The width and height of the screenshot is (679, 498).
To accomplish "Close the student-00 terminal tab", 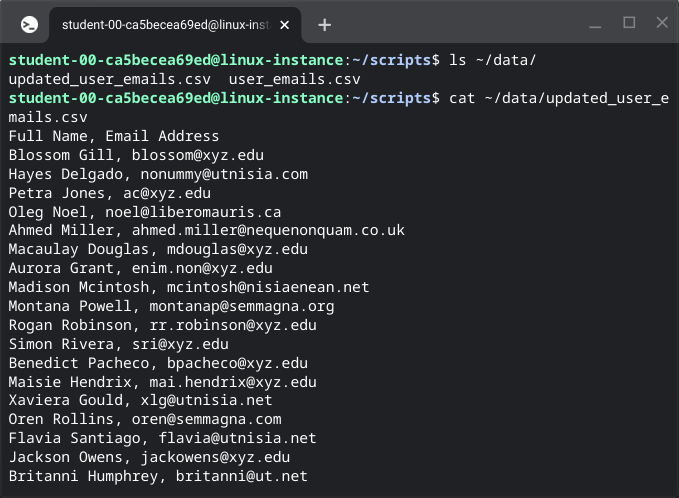I will click(x=285, y=25).
